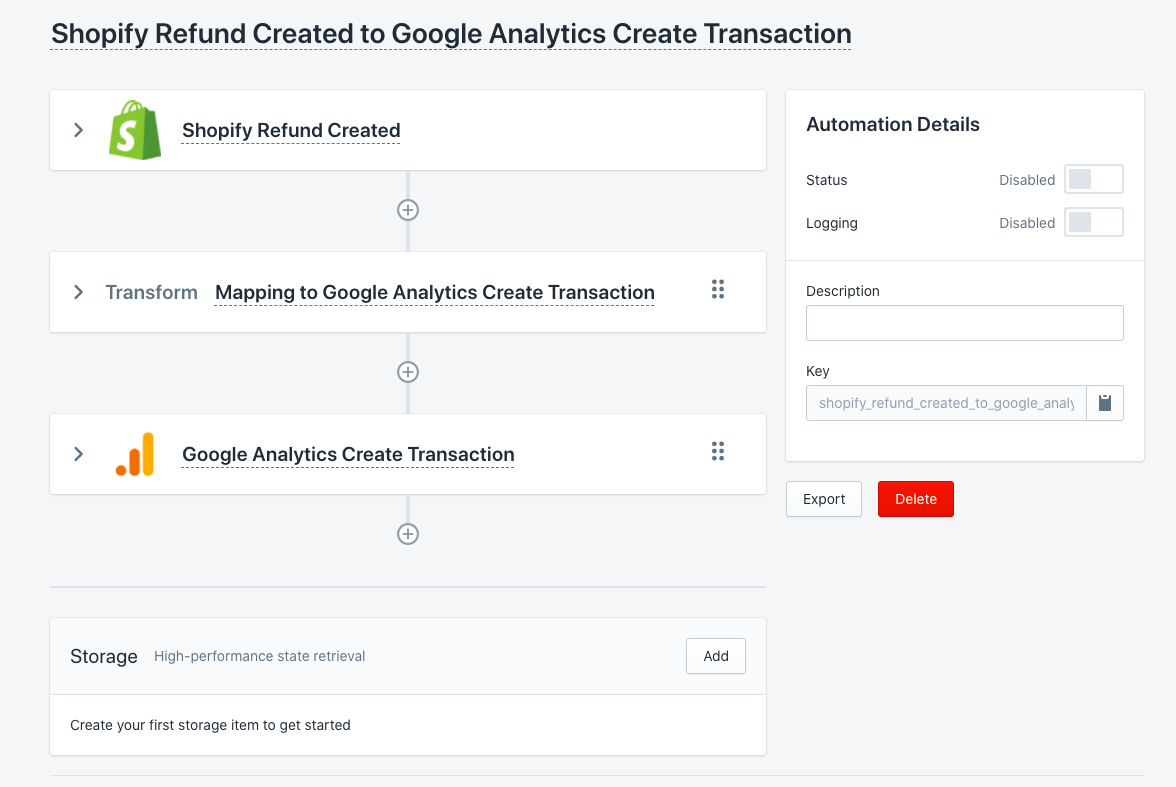The width and height of the screenshot is (1176, 787).
Task: Rename the Shopify Refund Created step title
Action: 291,131
